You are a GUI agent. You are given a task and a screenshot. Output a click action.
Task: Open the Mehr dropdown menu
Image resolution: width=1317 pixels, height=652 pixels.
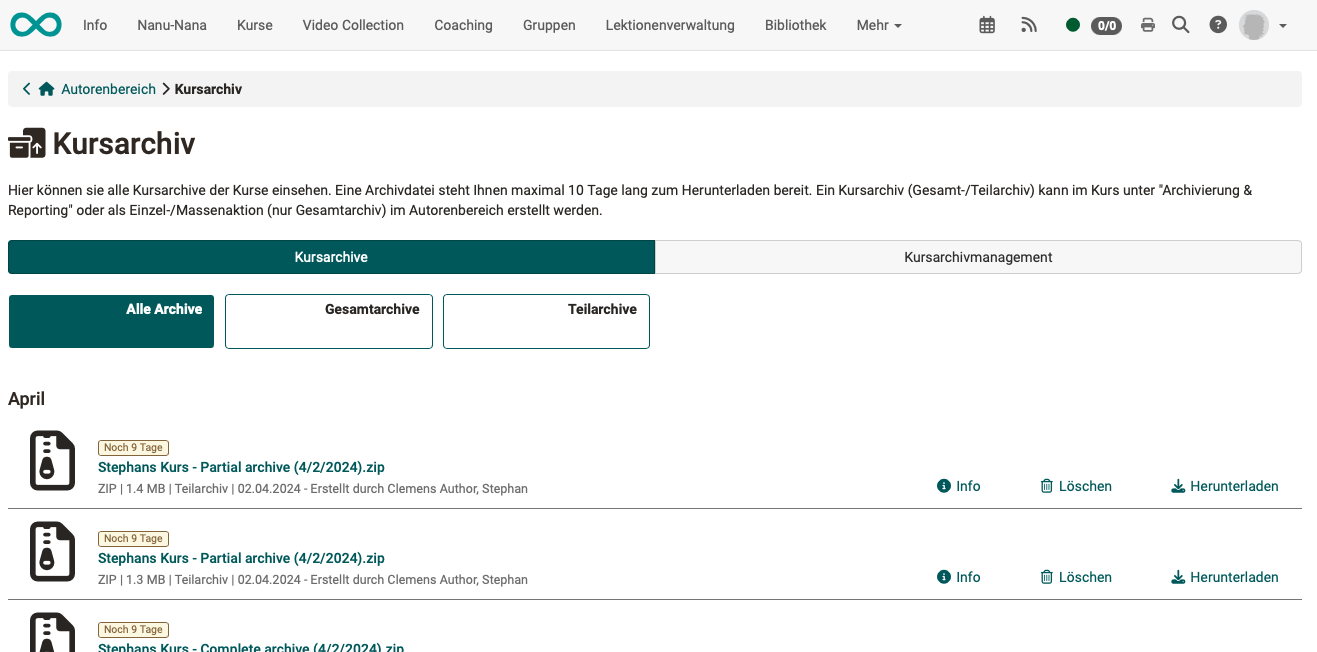coord(877,25)
